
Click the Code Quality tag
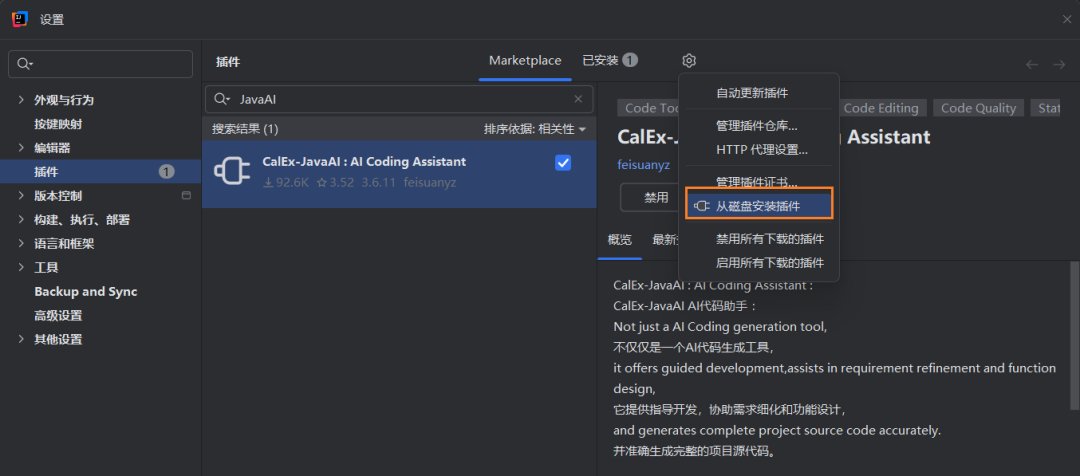978,108
